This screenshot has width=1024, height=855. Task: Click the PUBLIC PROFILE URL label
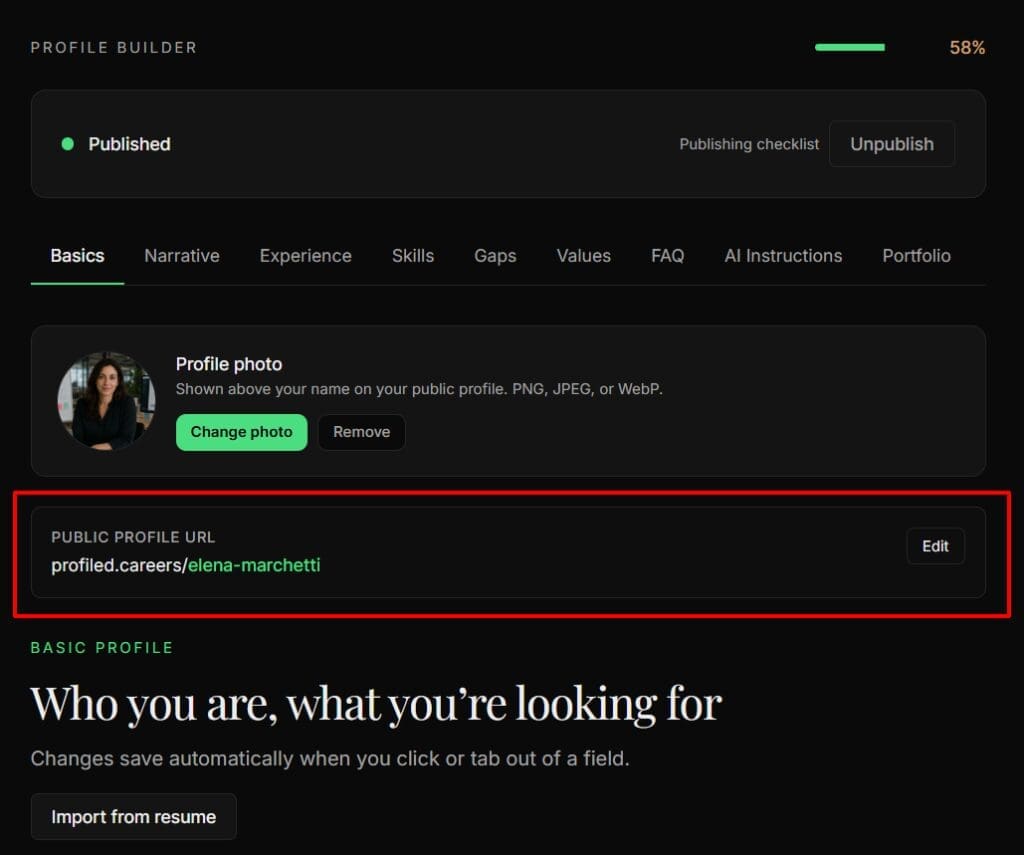pyautogui.click(x=133, y=537)
